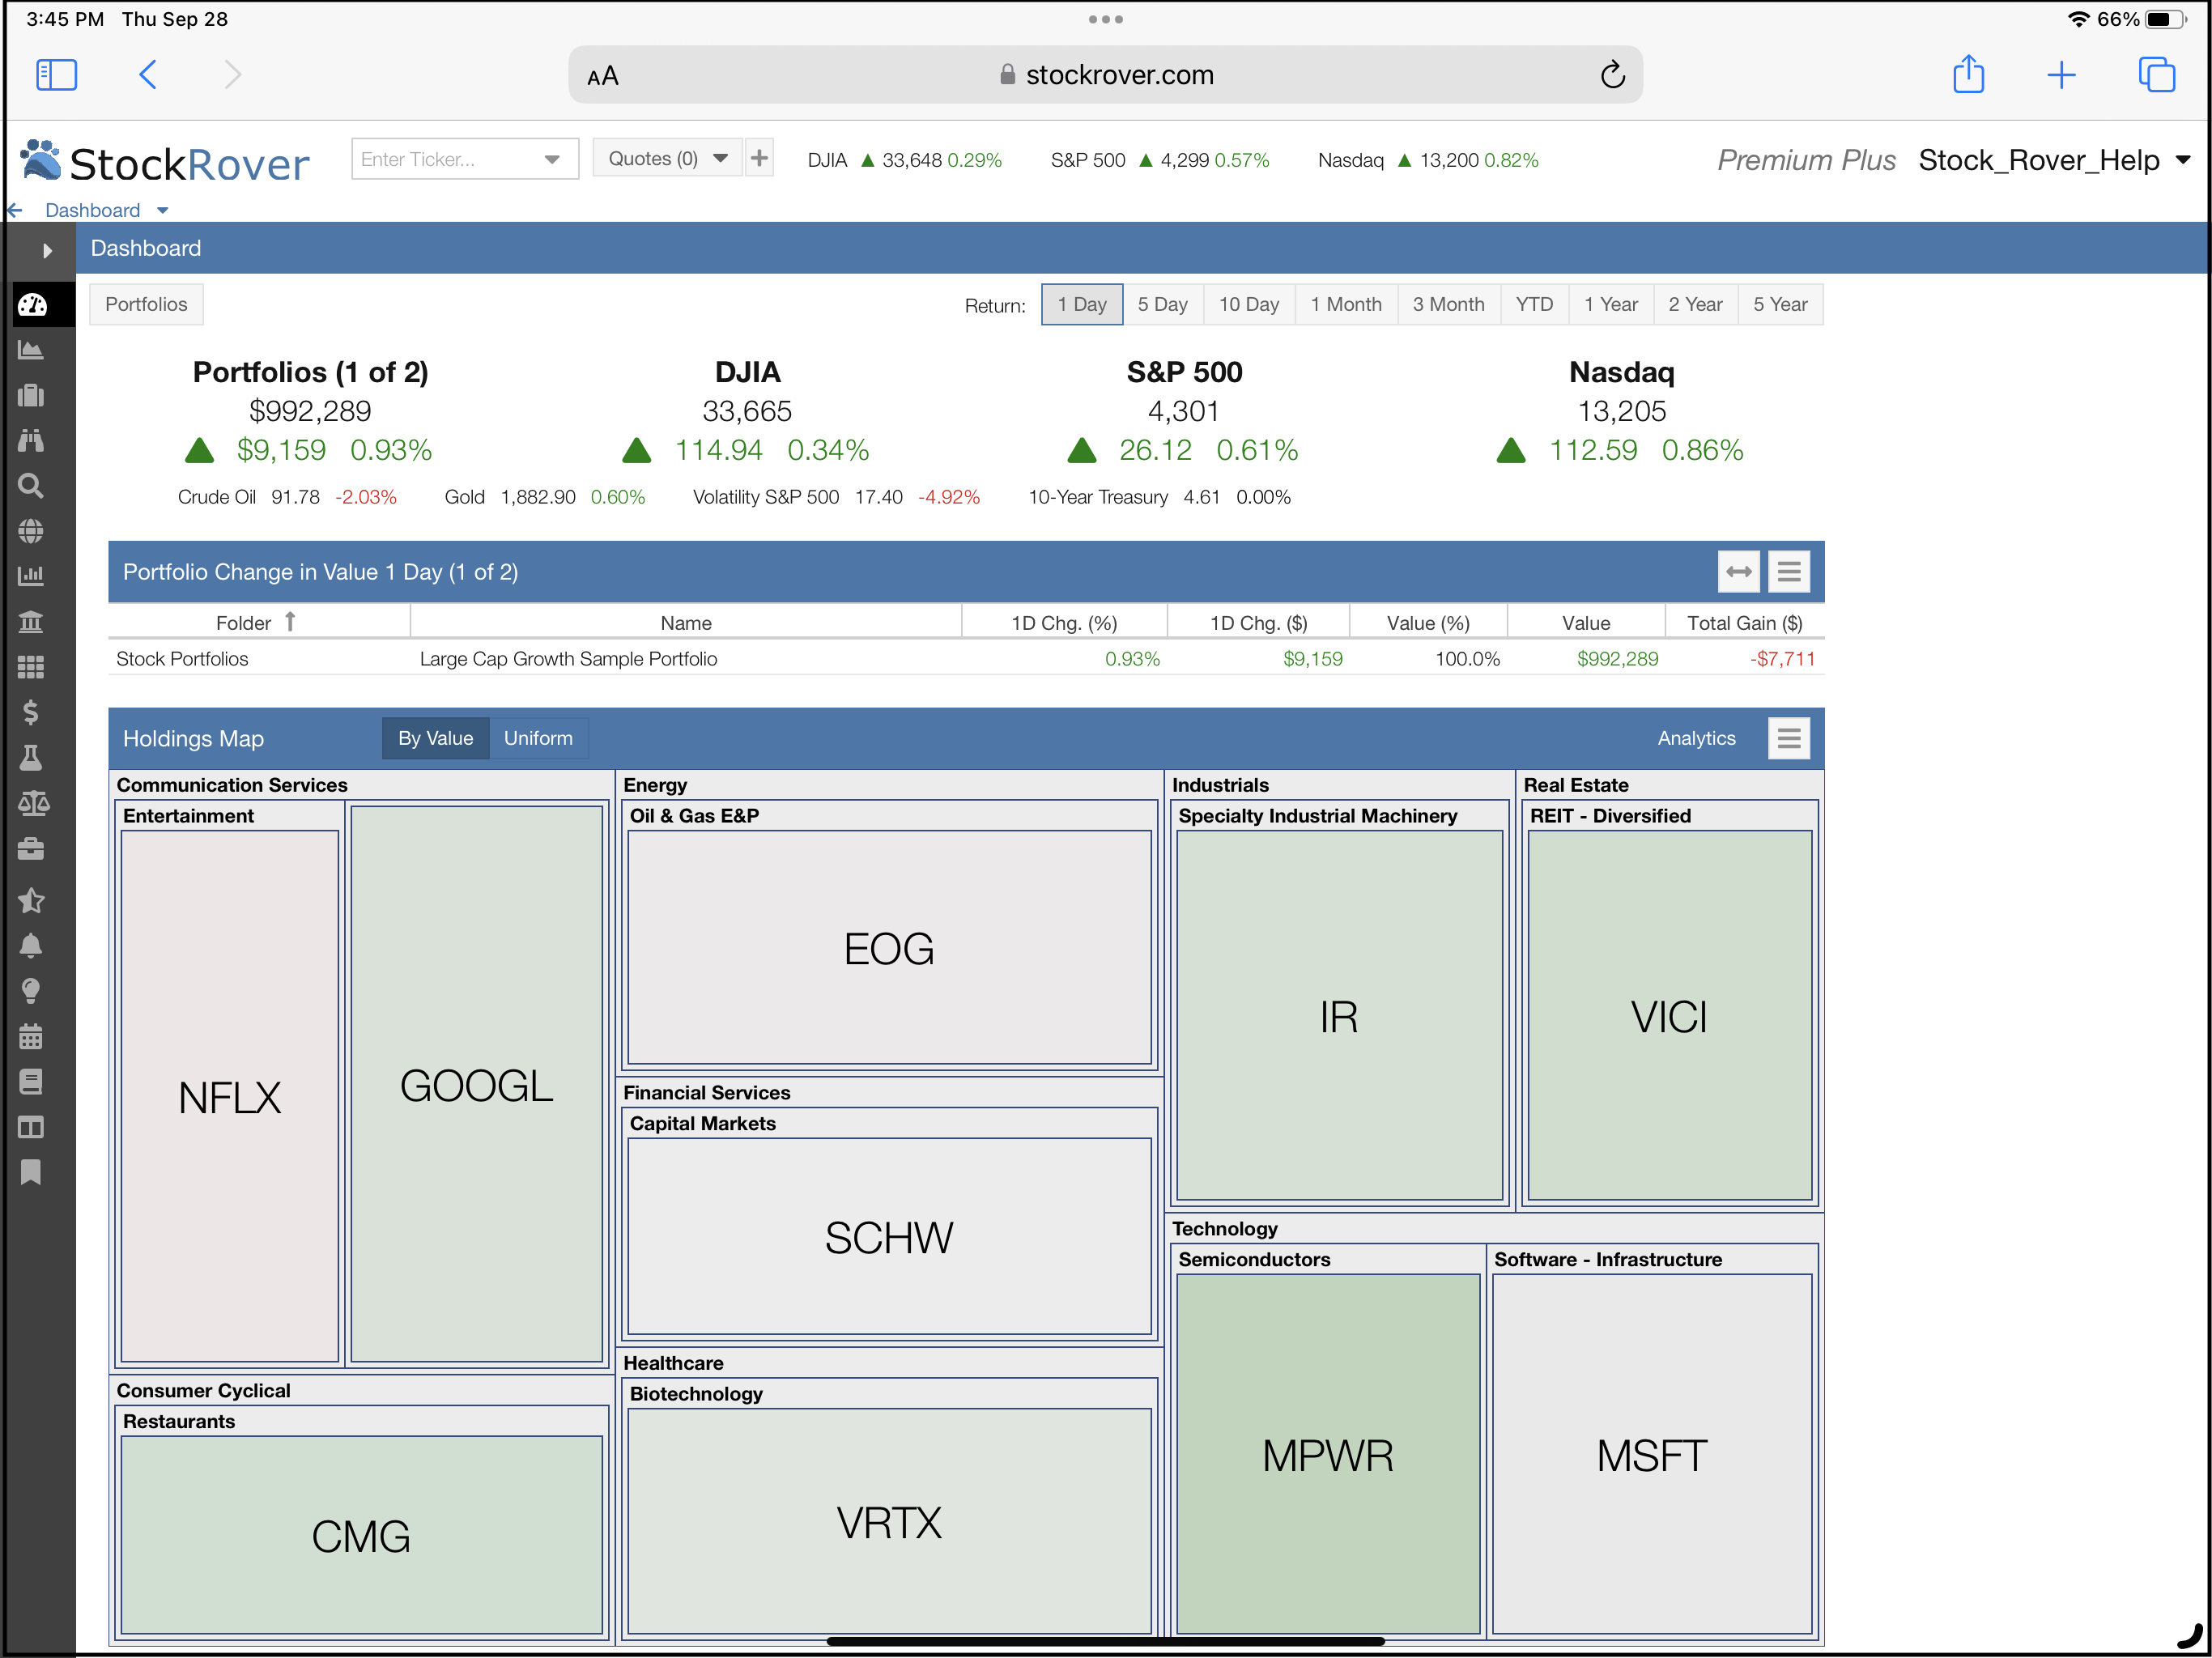Image resolution: width=2212 pixels, height=1658 pixels.
Task: Click the list/grid view toggle icon
Action: click(x=1790, y=572)
